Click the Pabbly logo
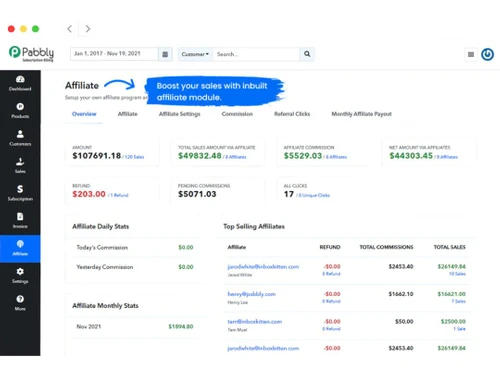The width and height of the screenshot is (500, 375). click(x=31, y=54)
